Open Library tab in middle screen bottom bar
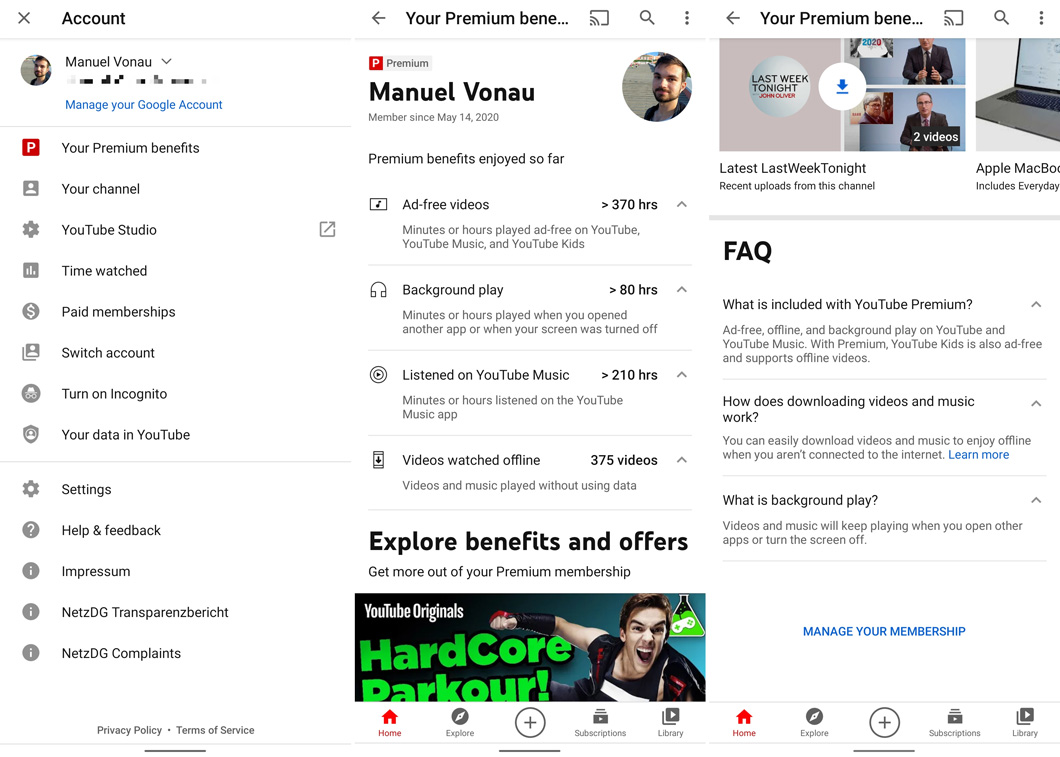The height and width of the screenshot is (757, 1060). pos(671,723)
